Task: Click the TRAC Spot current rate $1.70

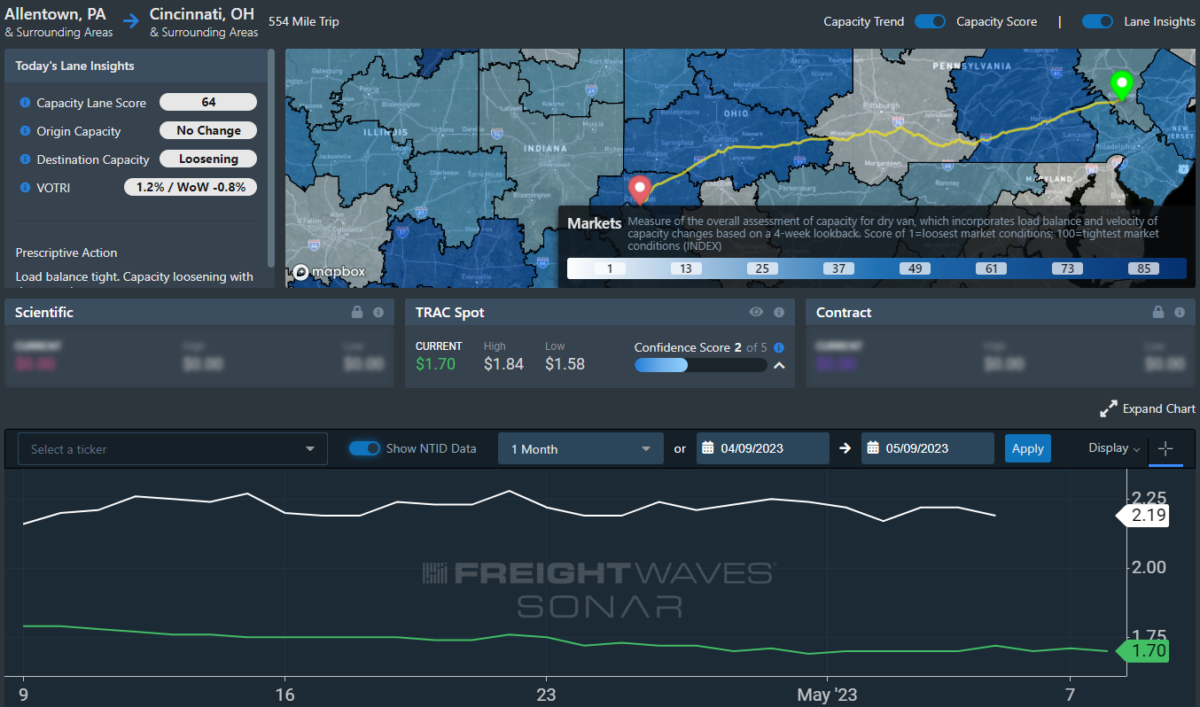Action: (x=435, y=364)
